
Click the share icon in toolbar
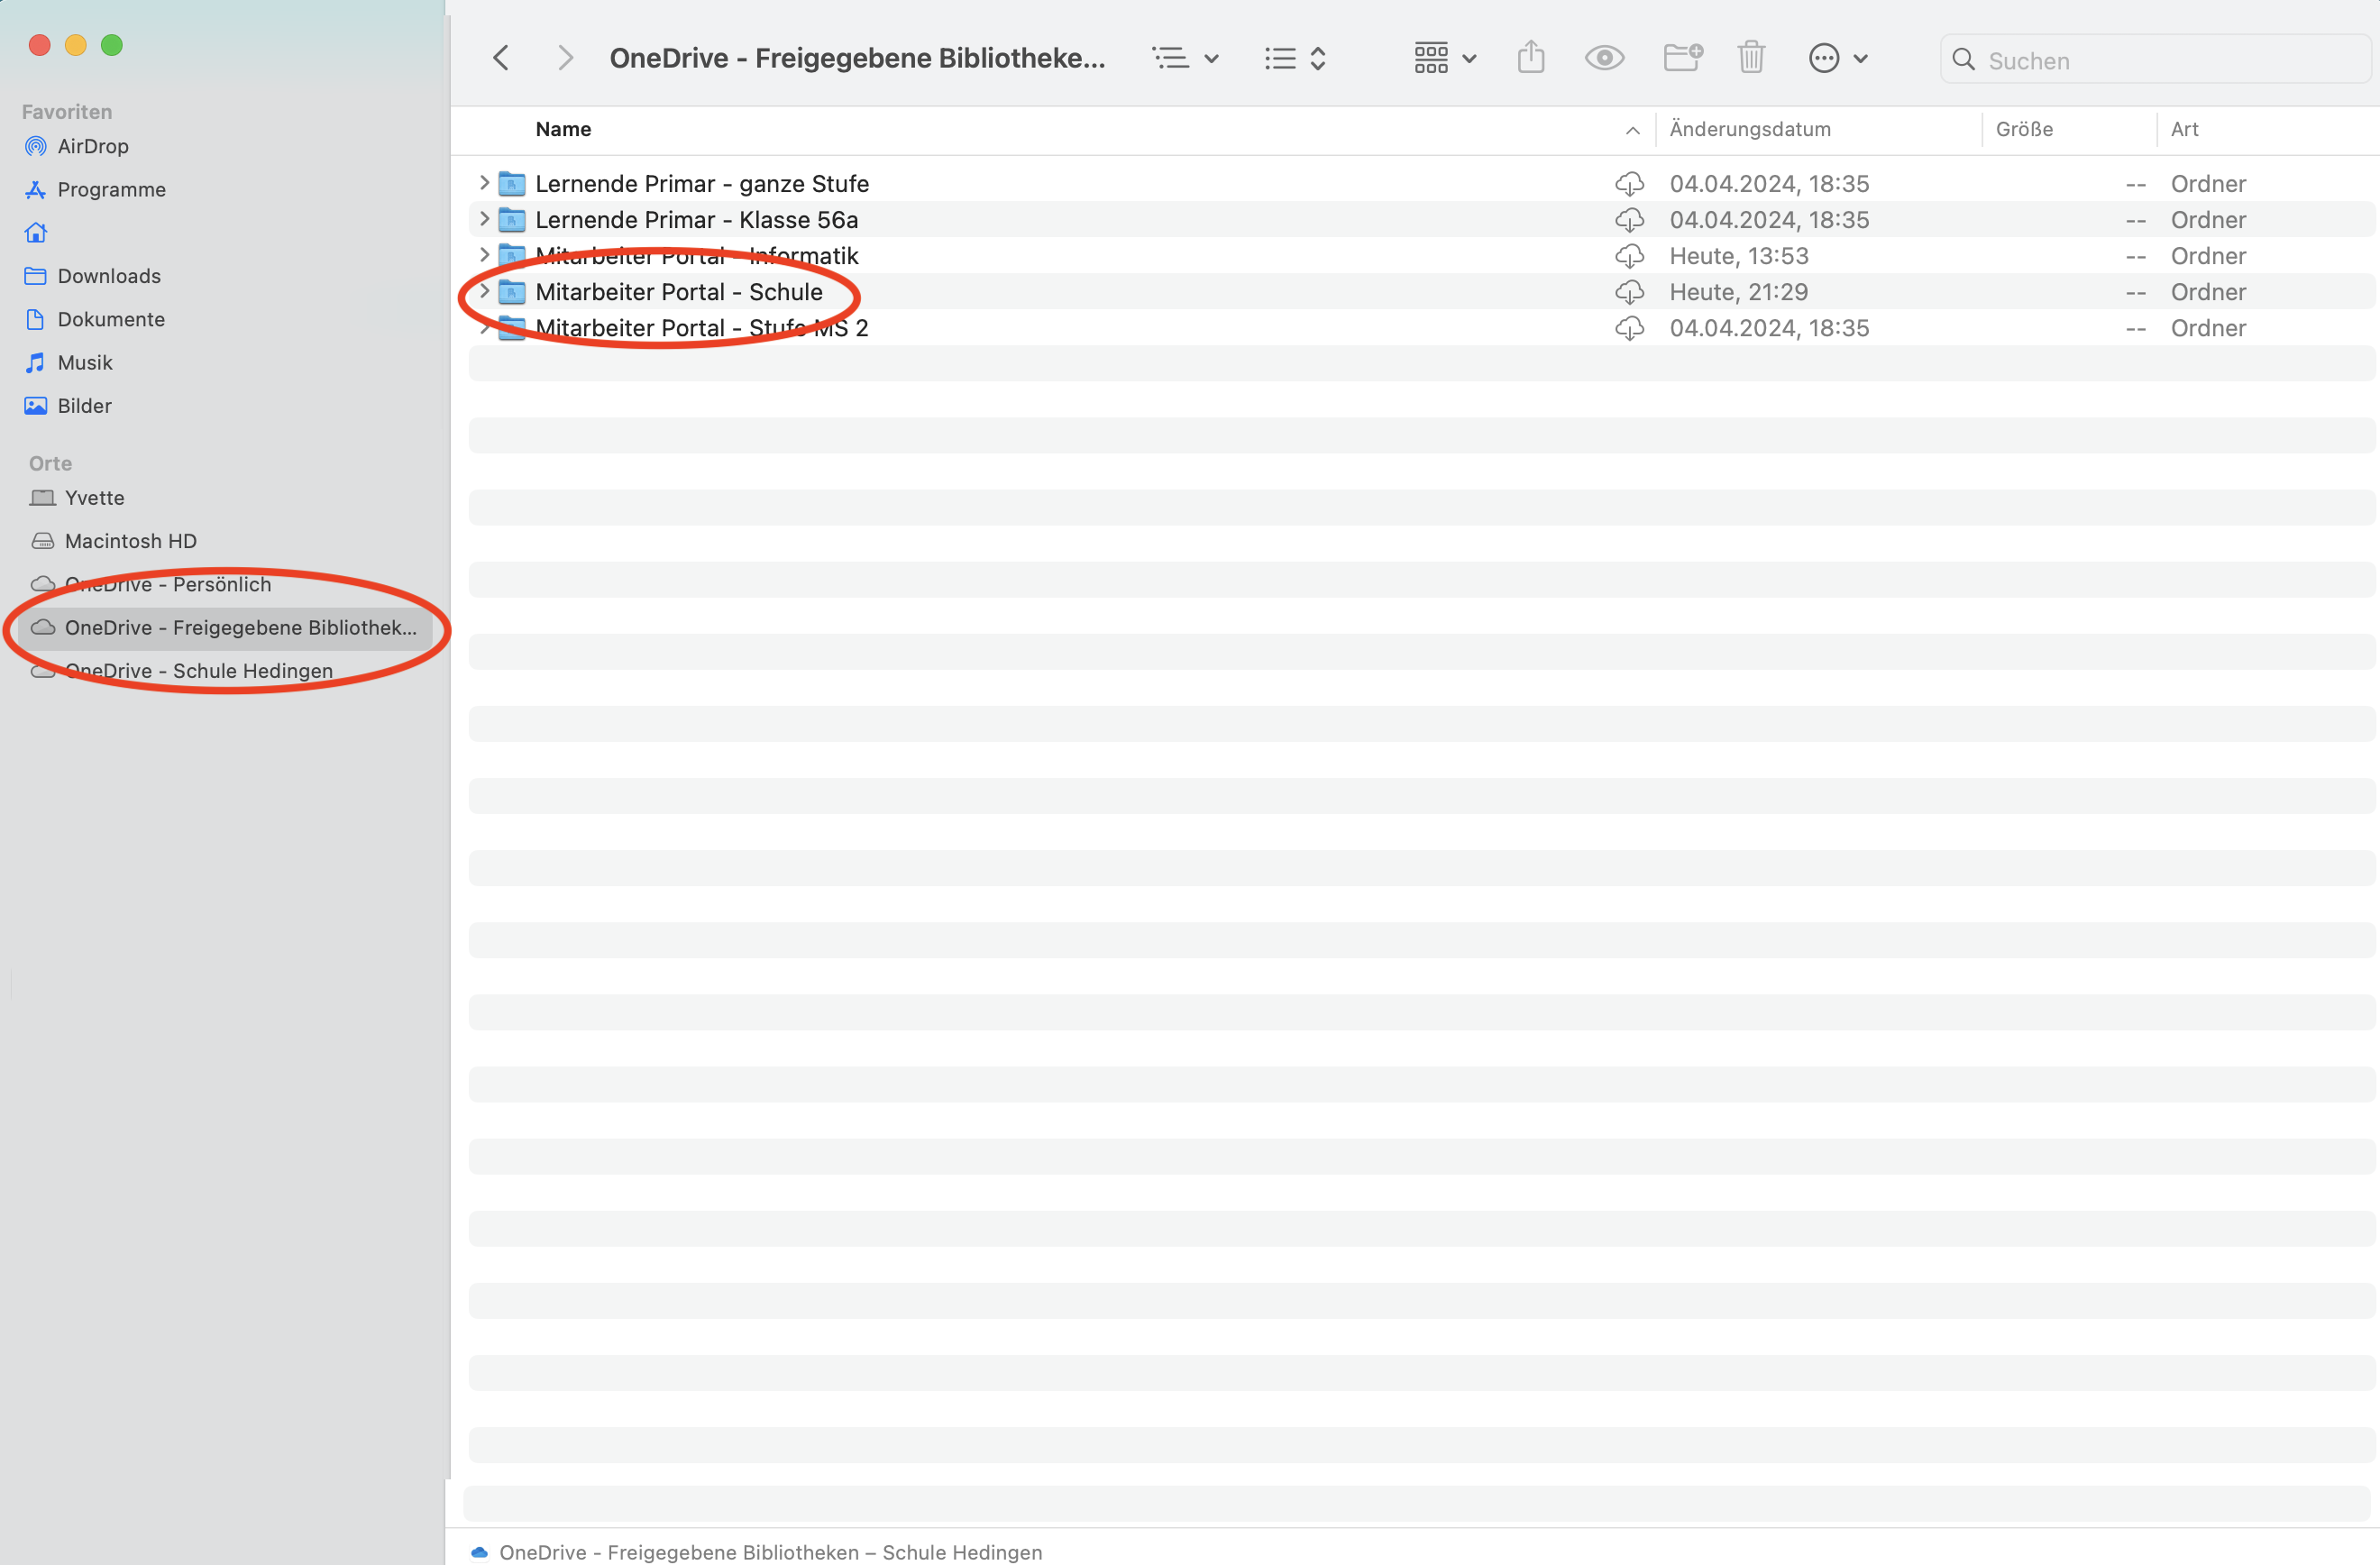(x=1530, y=58)
